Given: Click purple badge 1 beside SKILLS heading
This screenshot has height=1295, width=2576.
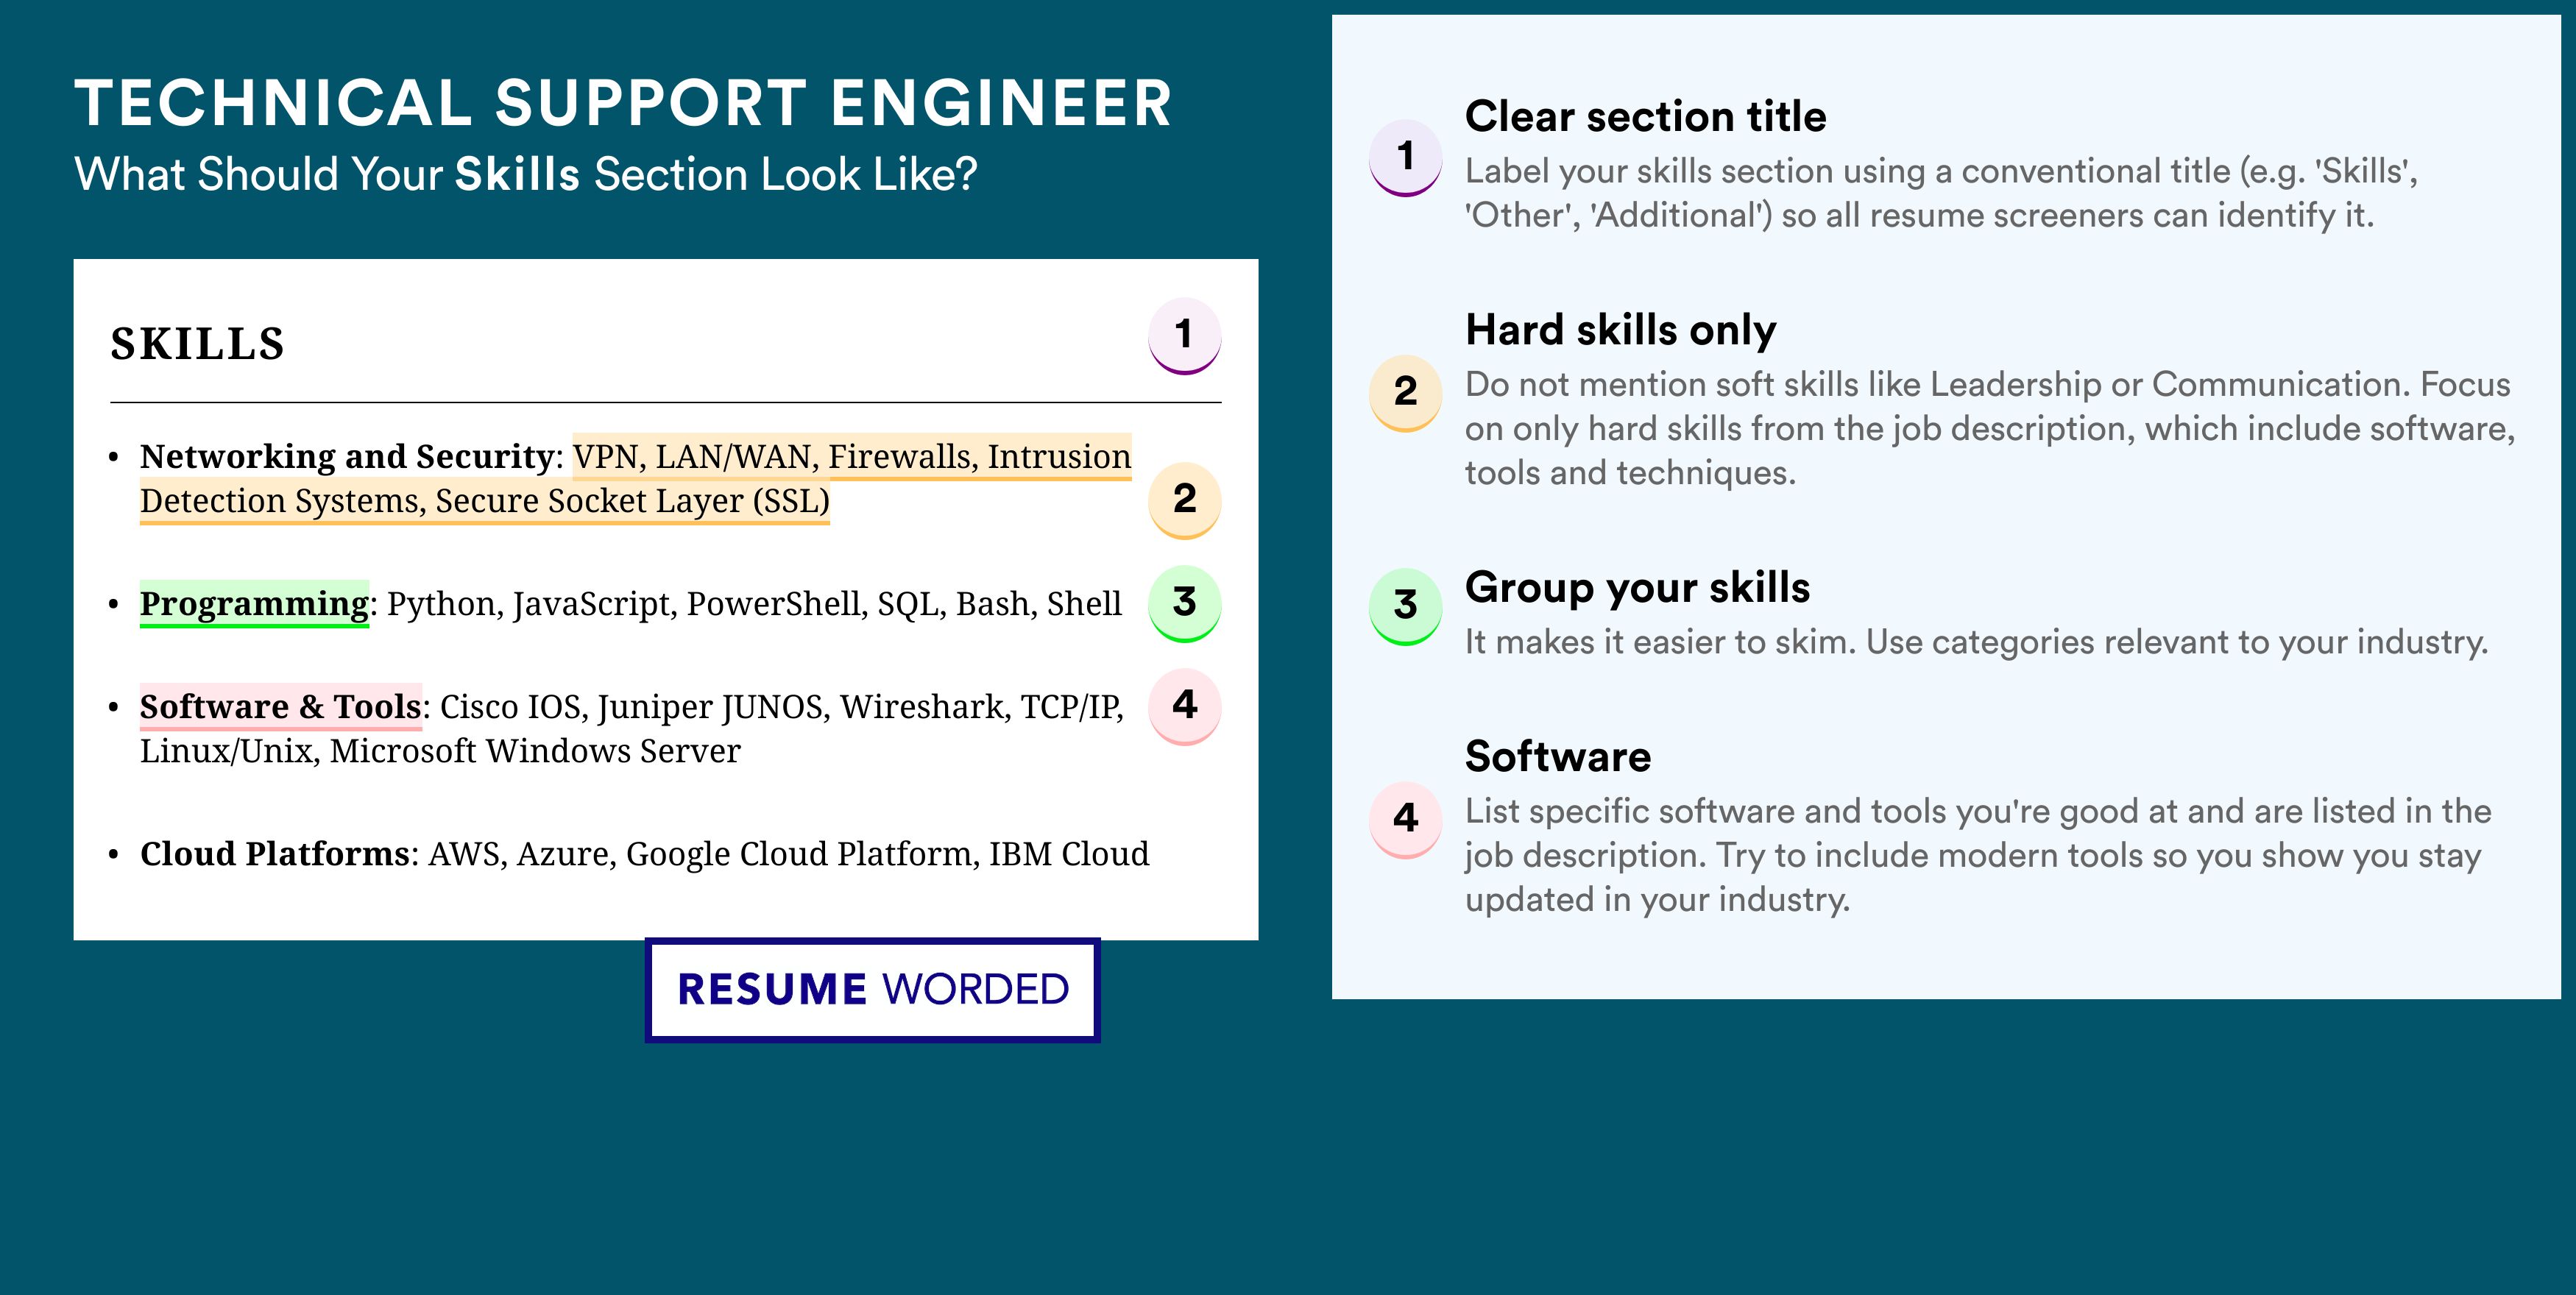Looking at the screenshot, I should 1184,336.
